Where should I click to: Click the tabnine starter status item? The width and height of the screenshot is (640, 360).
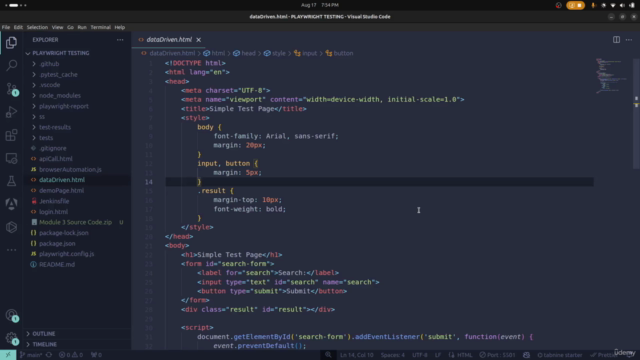pyautogui.click(x=560, y=355)
